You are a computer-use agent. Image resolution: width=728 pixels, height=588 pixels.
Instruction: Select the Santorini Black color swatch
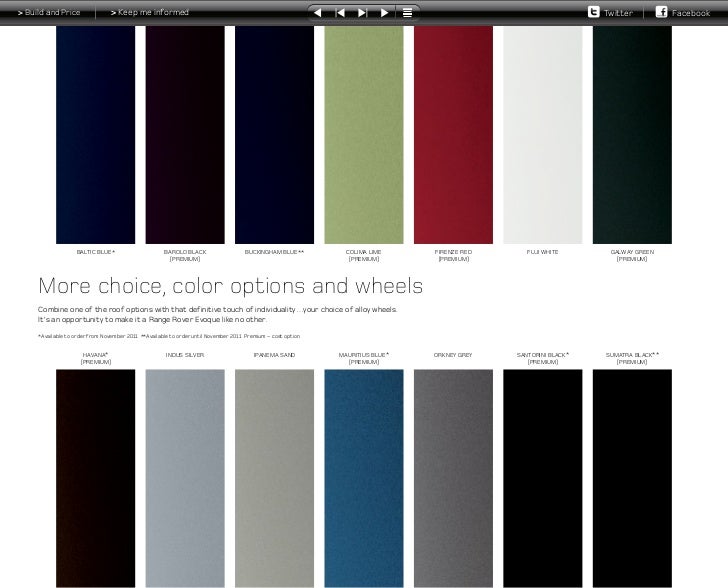(x=543, y=478)
